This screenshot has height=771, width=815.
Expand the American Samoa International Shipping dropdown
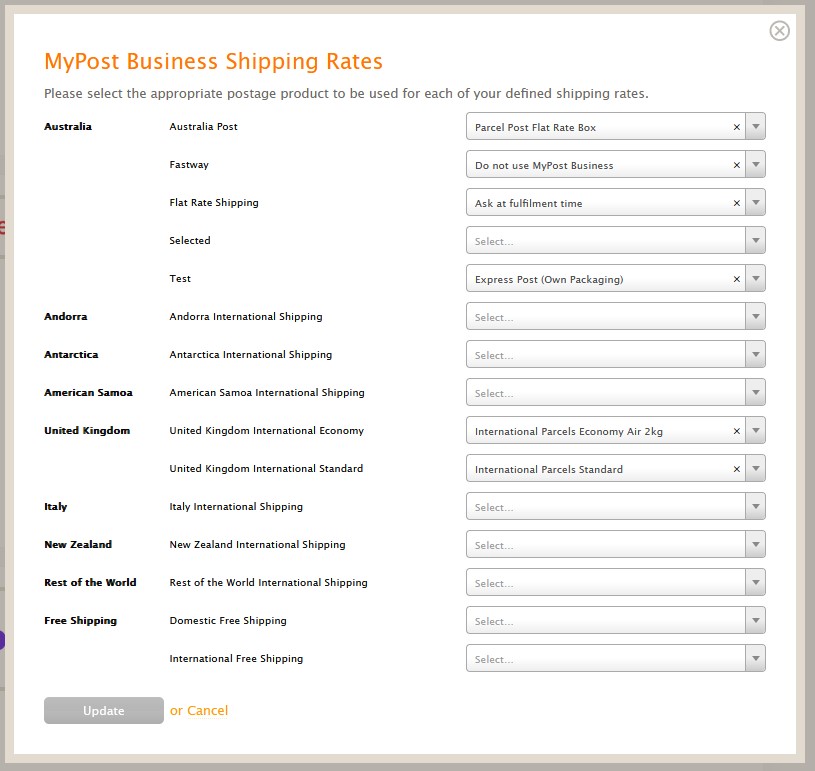615,392
